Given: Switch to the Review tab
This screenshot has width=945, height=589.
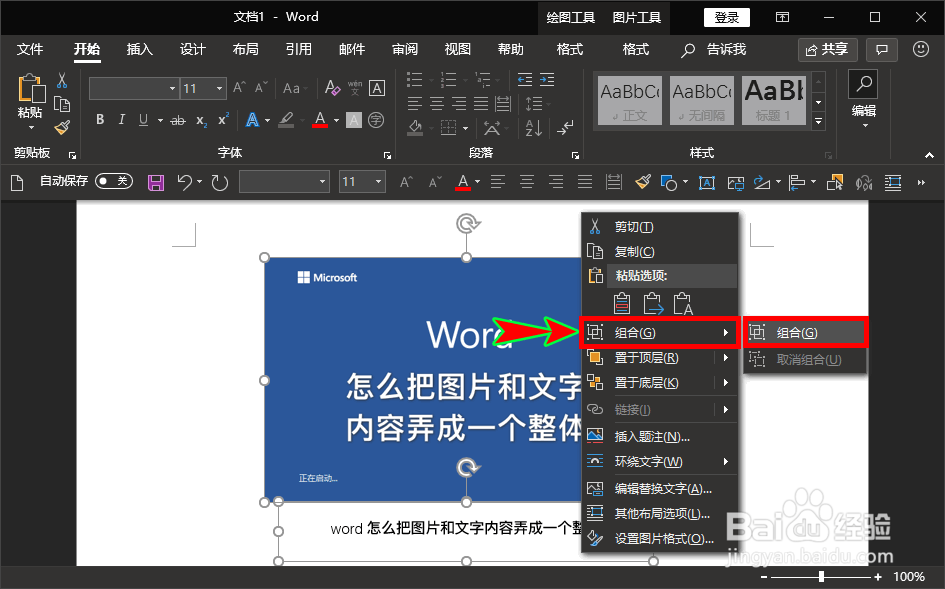Looking at the screenshot, I should click(x=404, y=49).
